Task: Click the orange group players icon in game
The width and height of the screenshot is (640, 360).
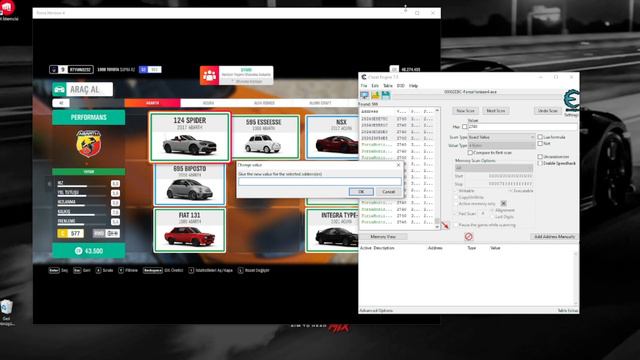Action: pyautogui.click(x=209, y=76)
